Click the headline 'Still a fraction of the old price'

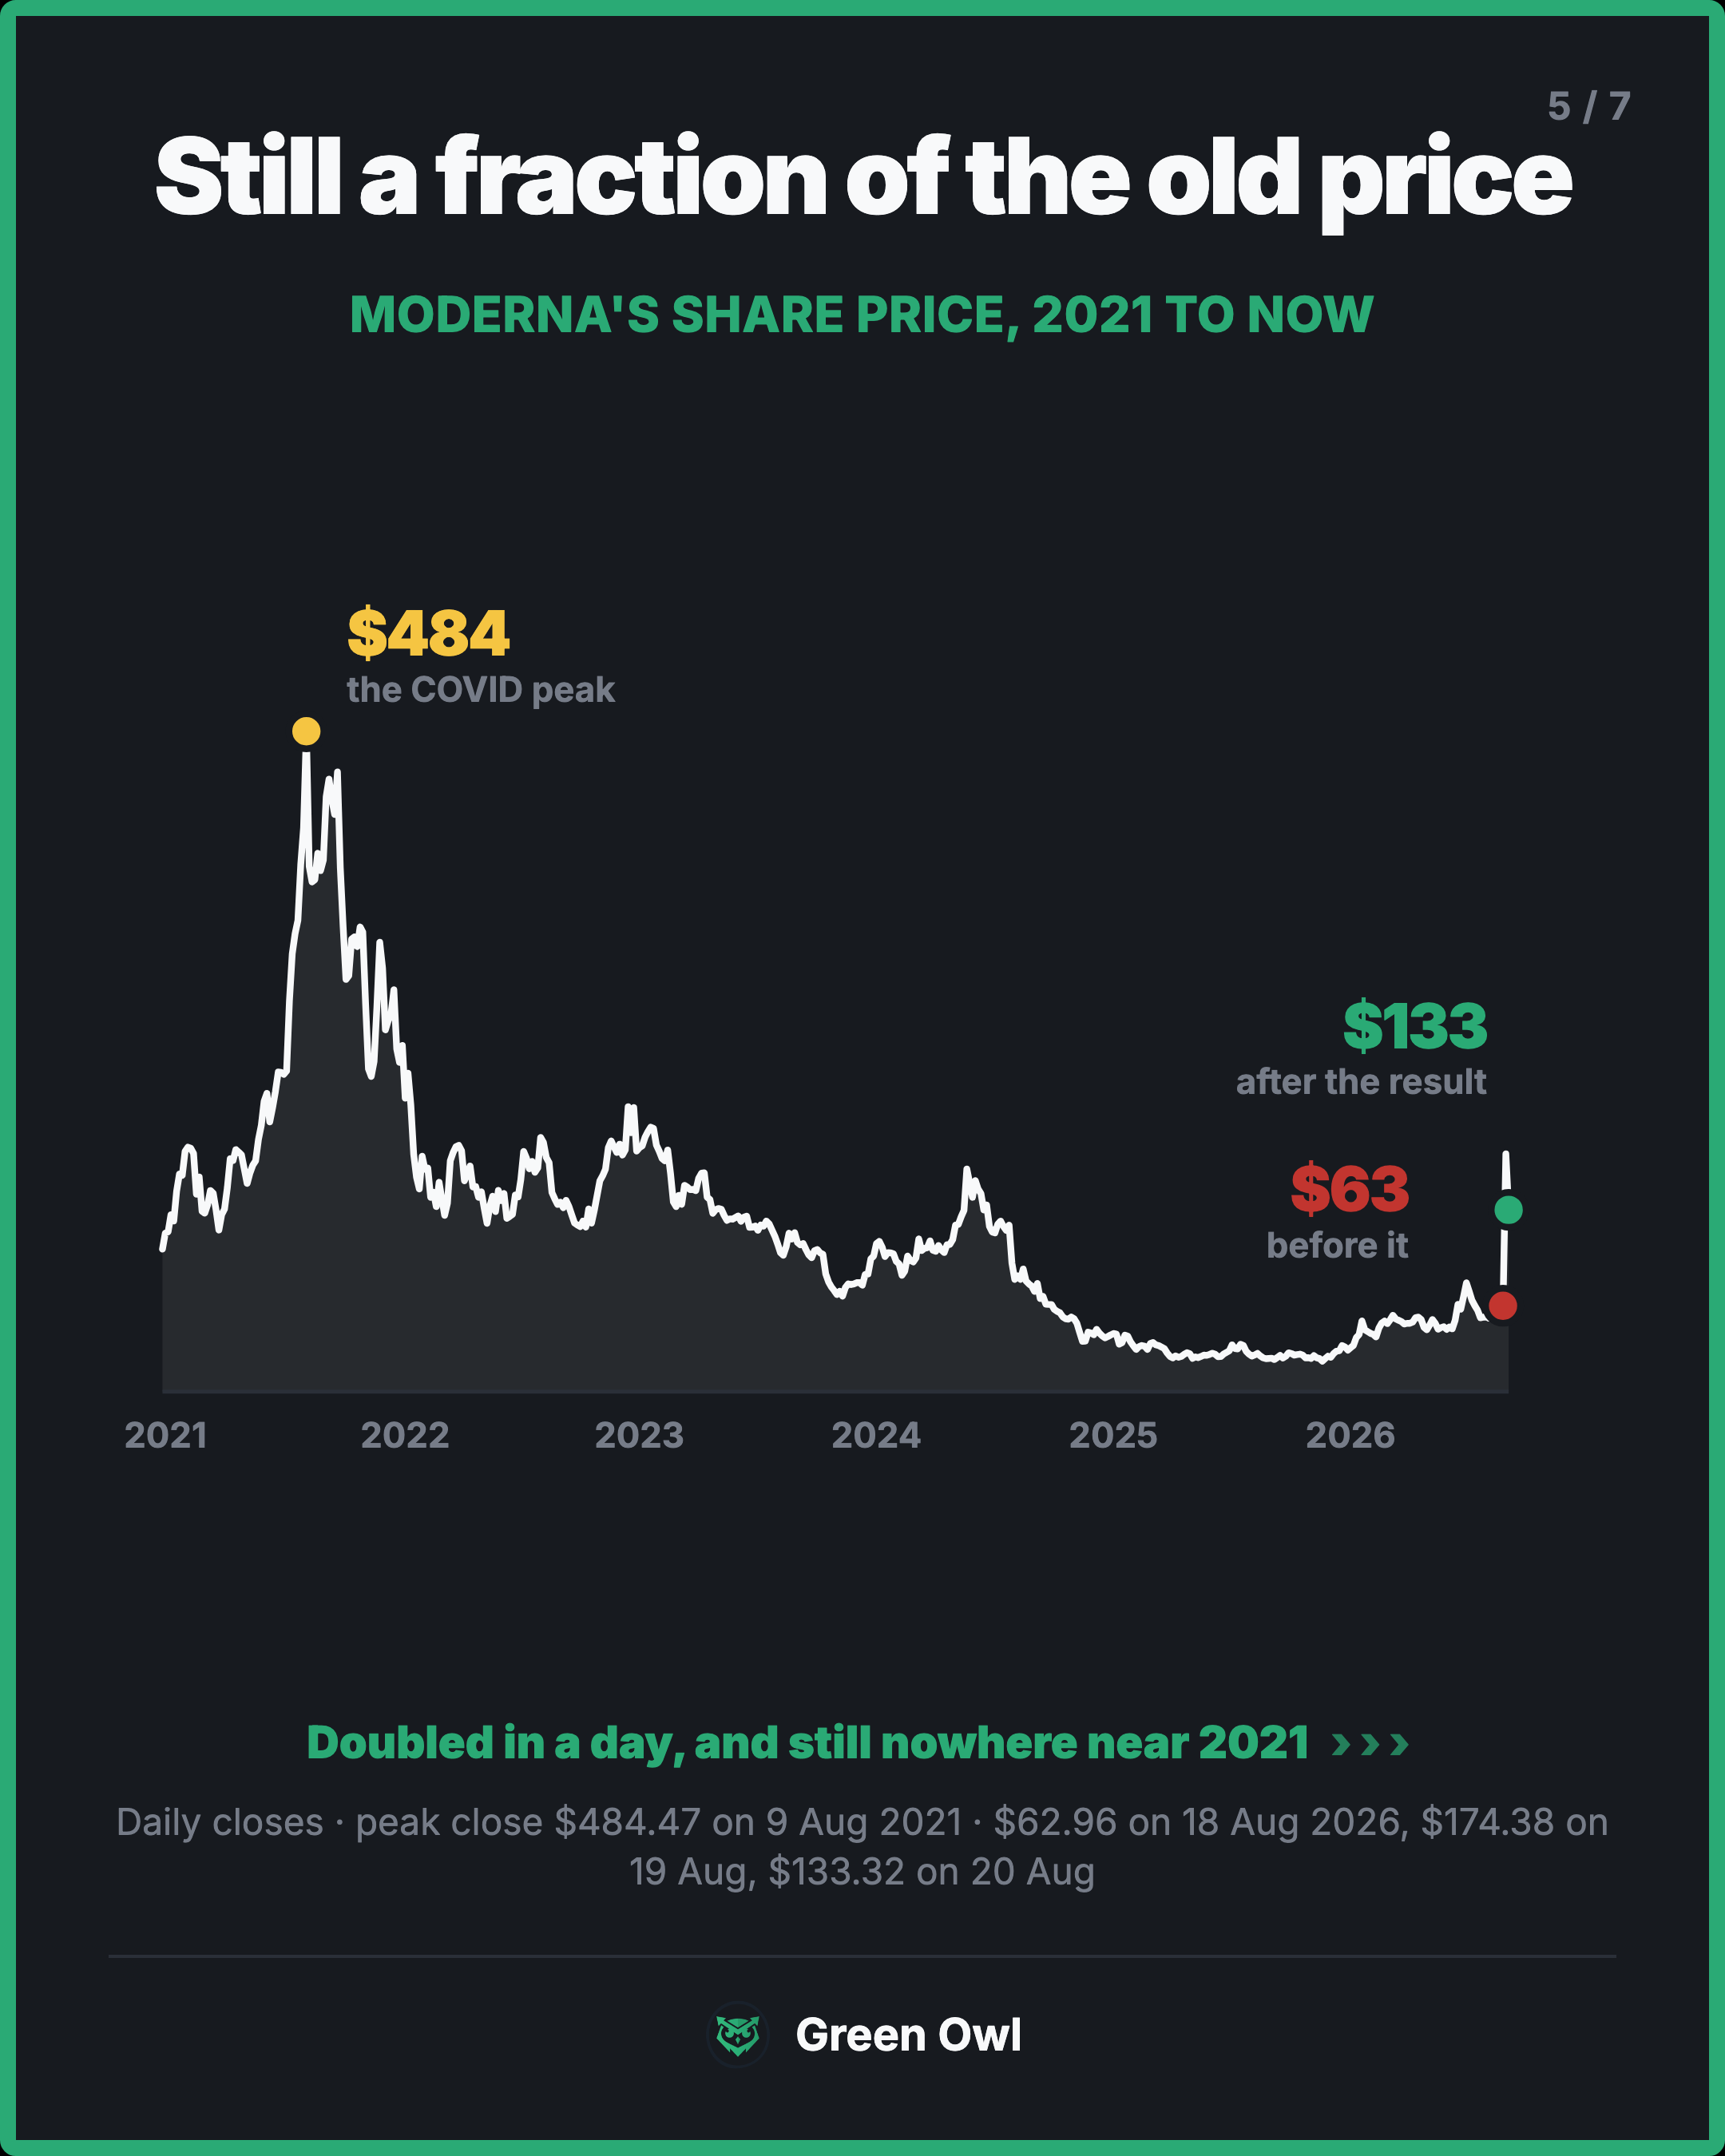point(863,178)
